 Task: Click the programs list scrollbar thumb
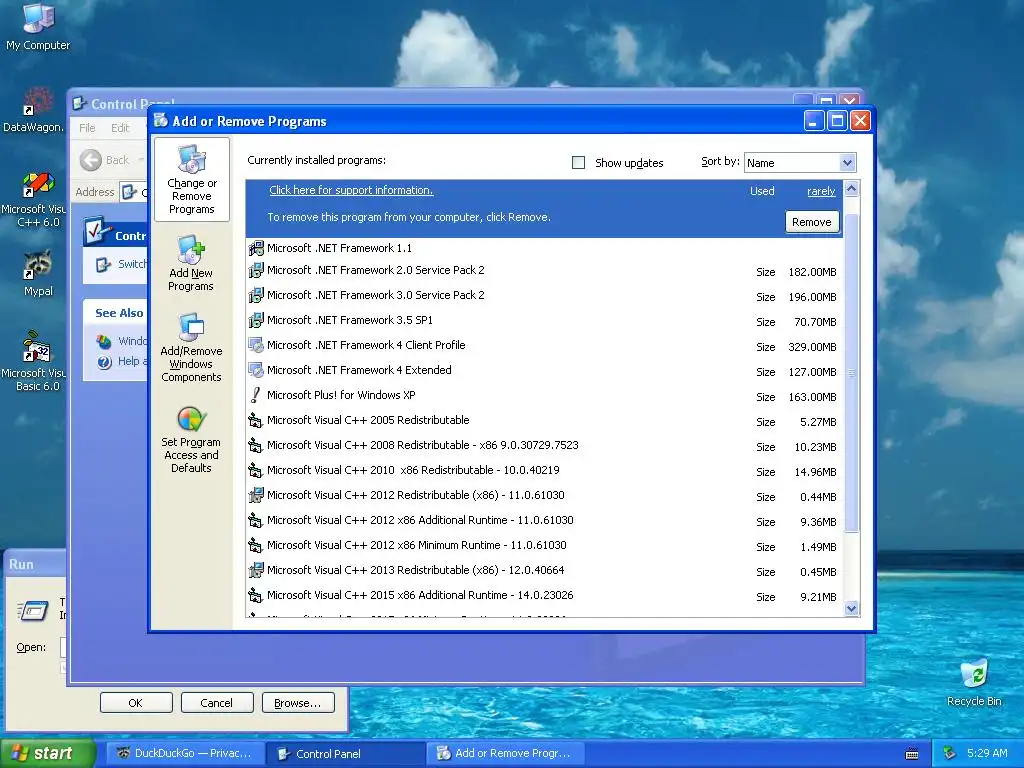851,372
